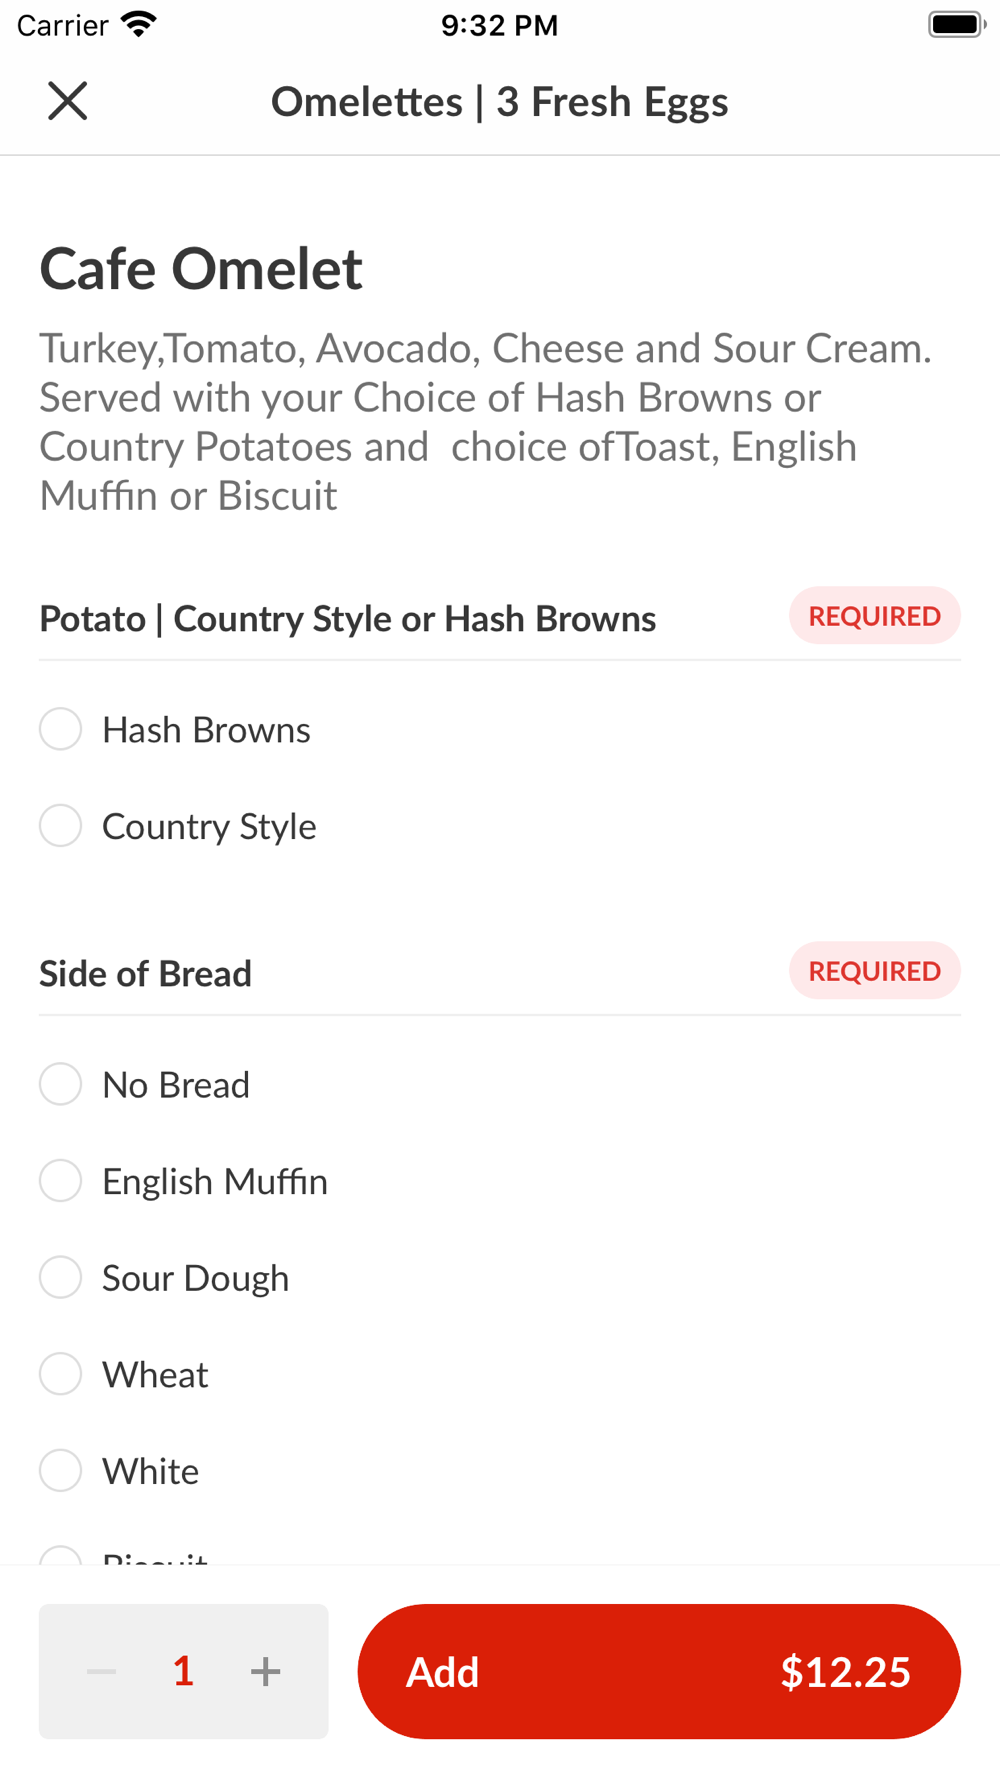This screenshot has height=1778, width=1000.
Task: Tap the Cafe Omelet title heading
Action: [x=201, y=269]
